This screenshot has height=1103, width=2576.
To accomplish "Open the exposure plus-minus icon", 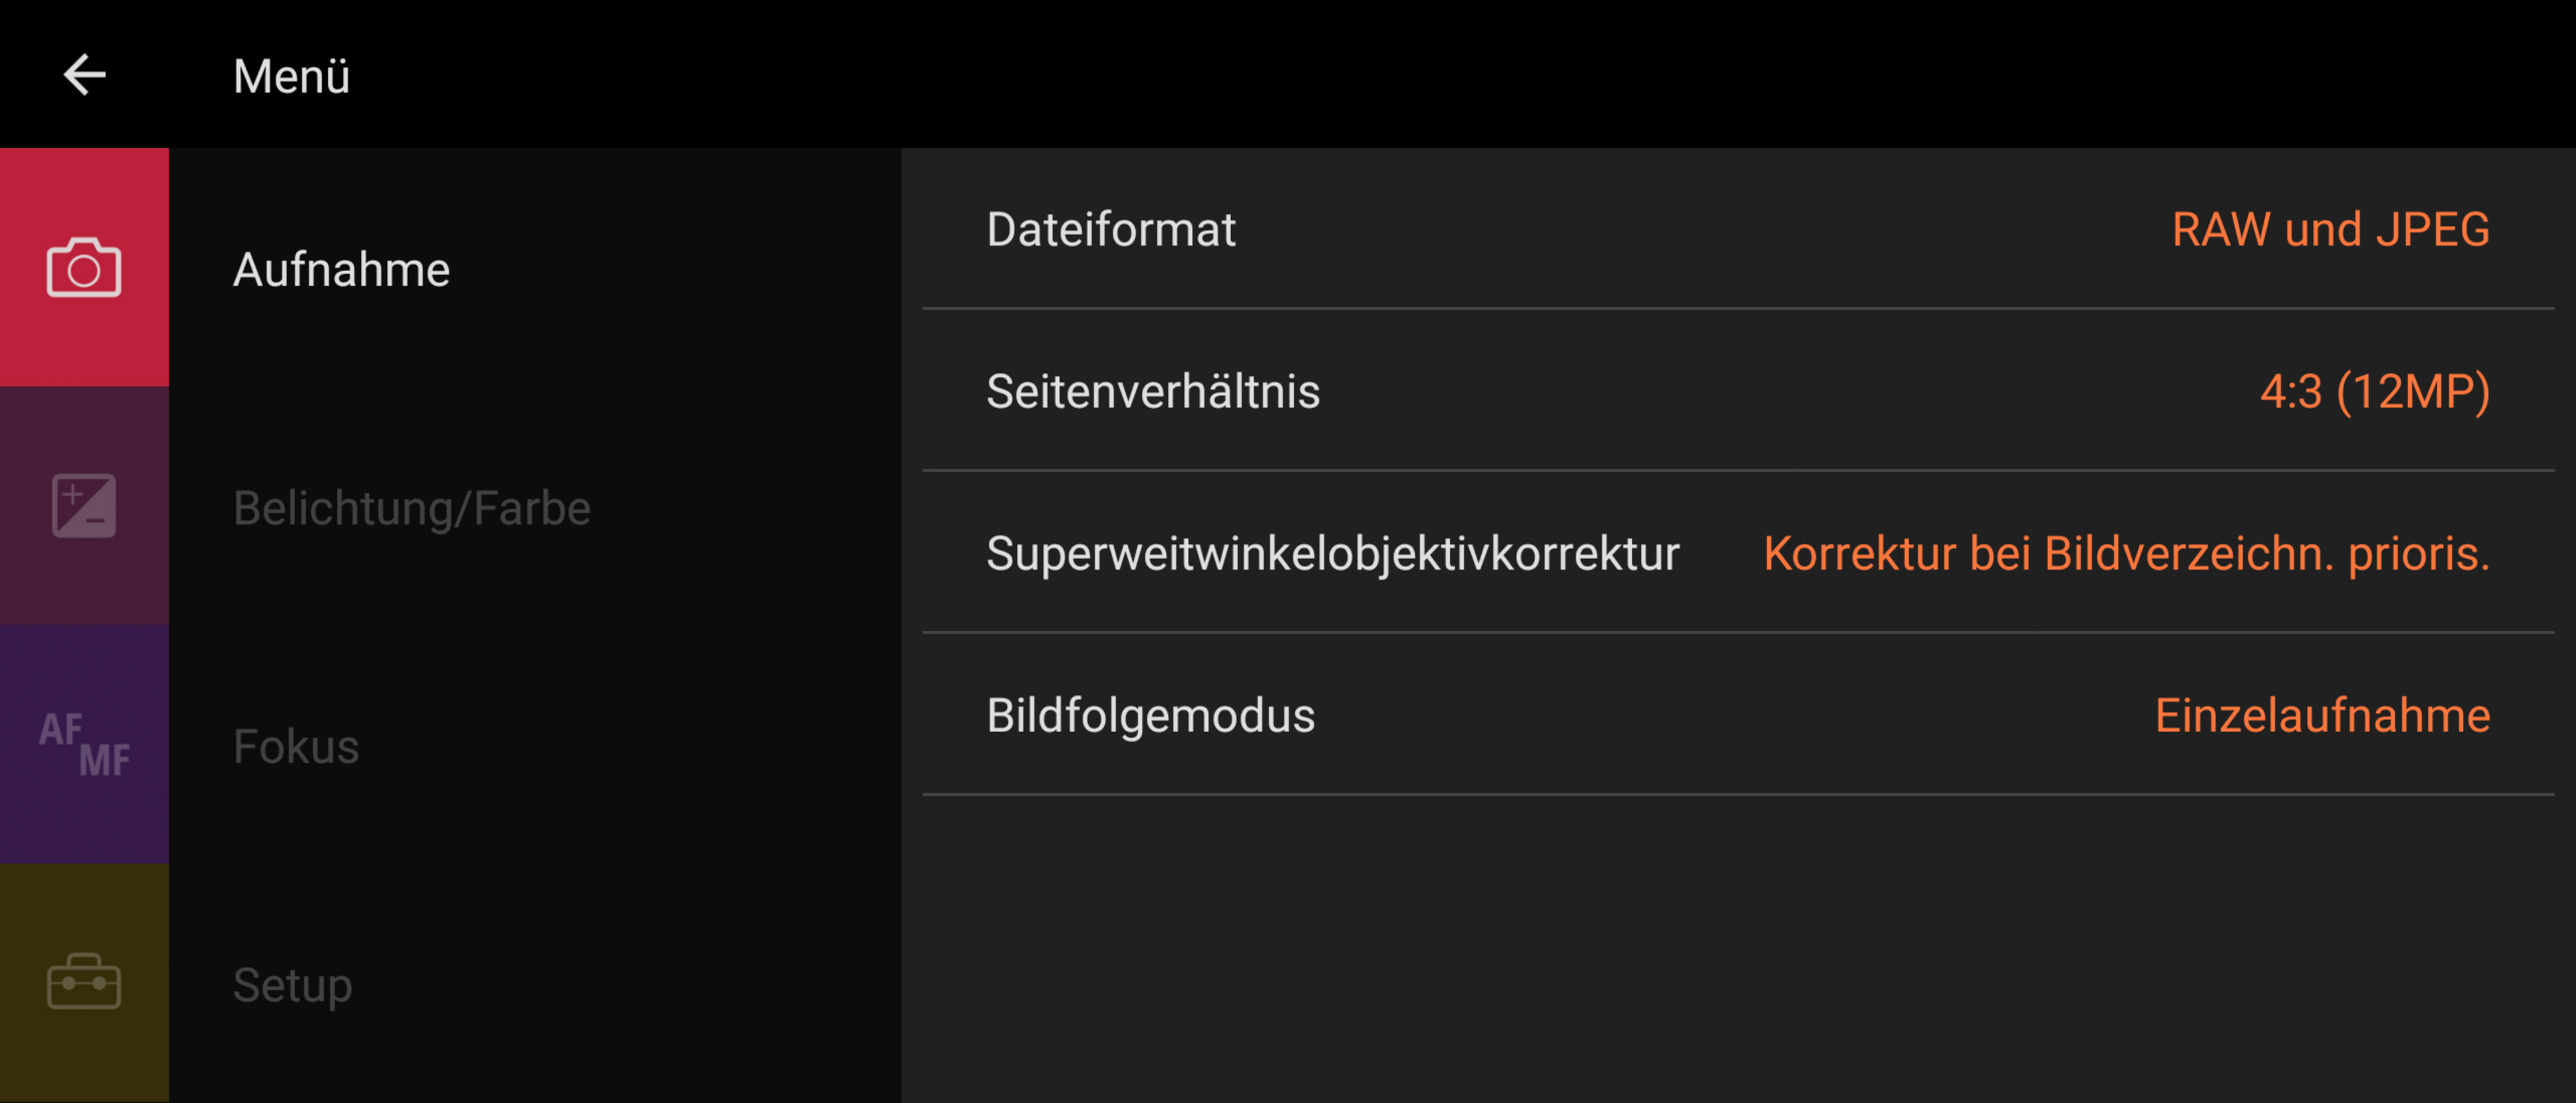I will tap(84, 506).
